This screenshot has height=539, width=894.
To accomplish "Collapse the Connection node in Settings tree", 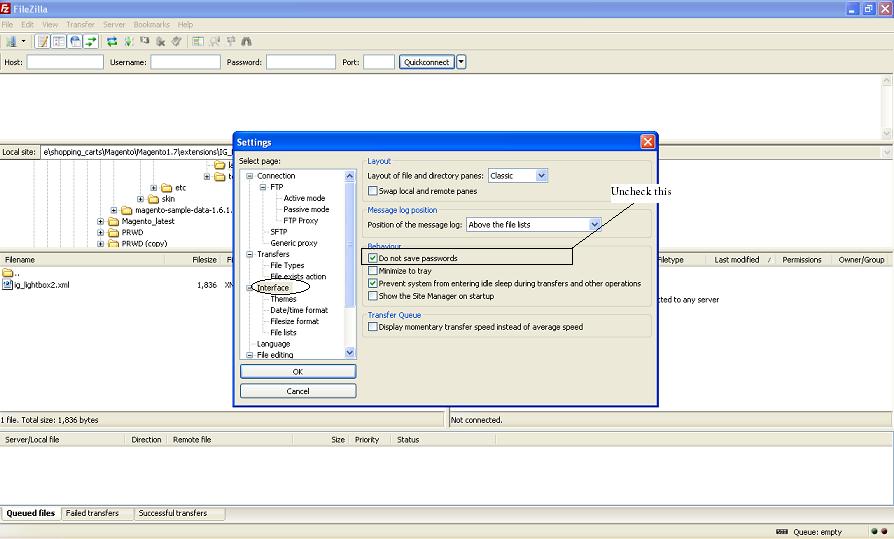I will point(250,176).
